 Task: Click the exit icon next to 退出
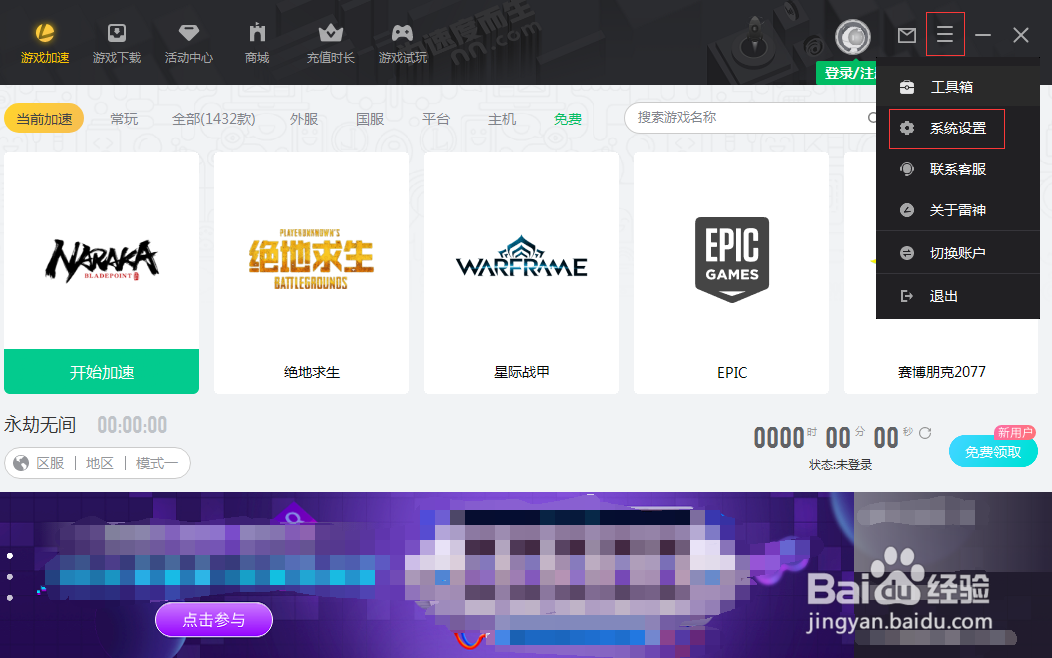[x=907, y=296]
